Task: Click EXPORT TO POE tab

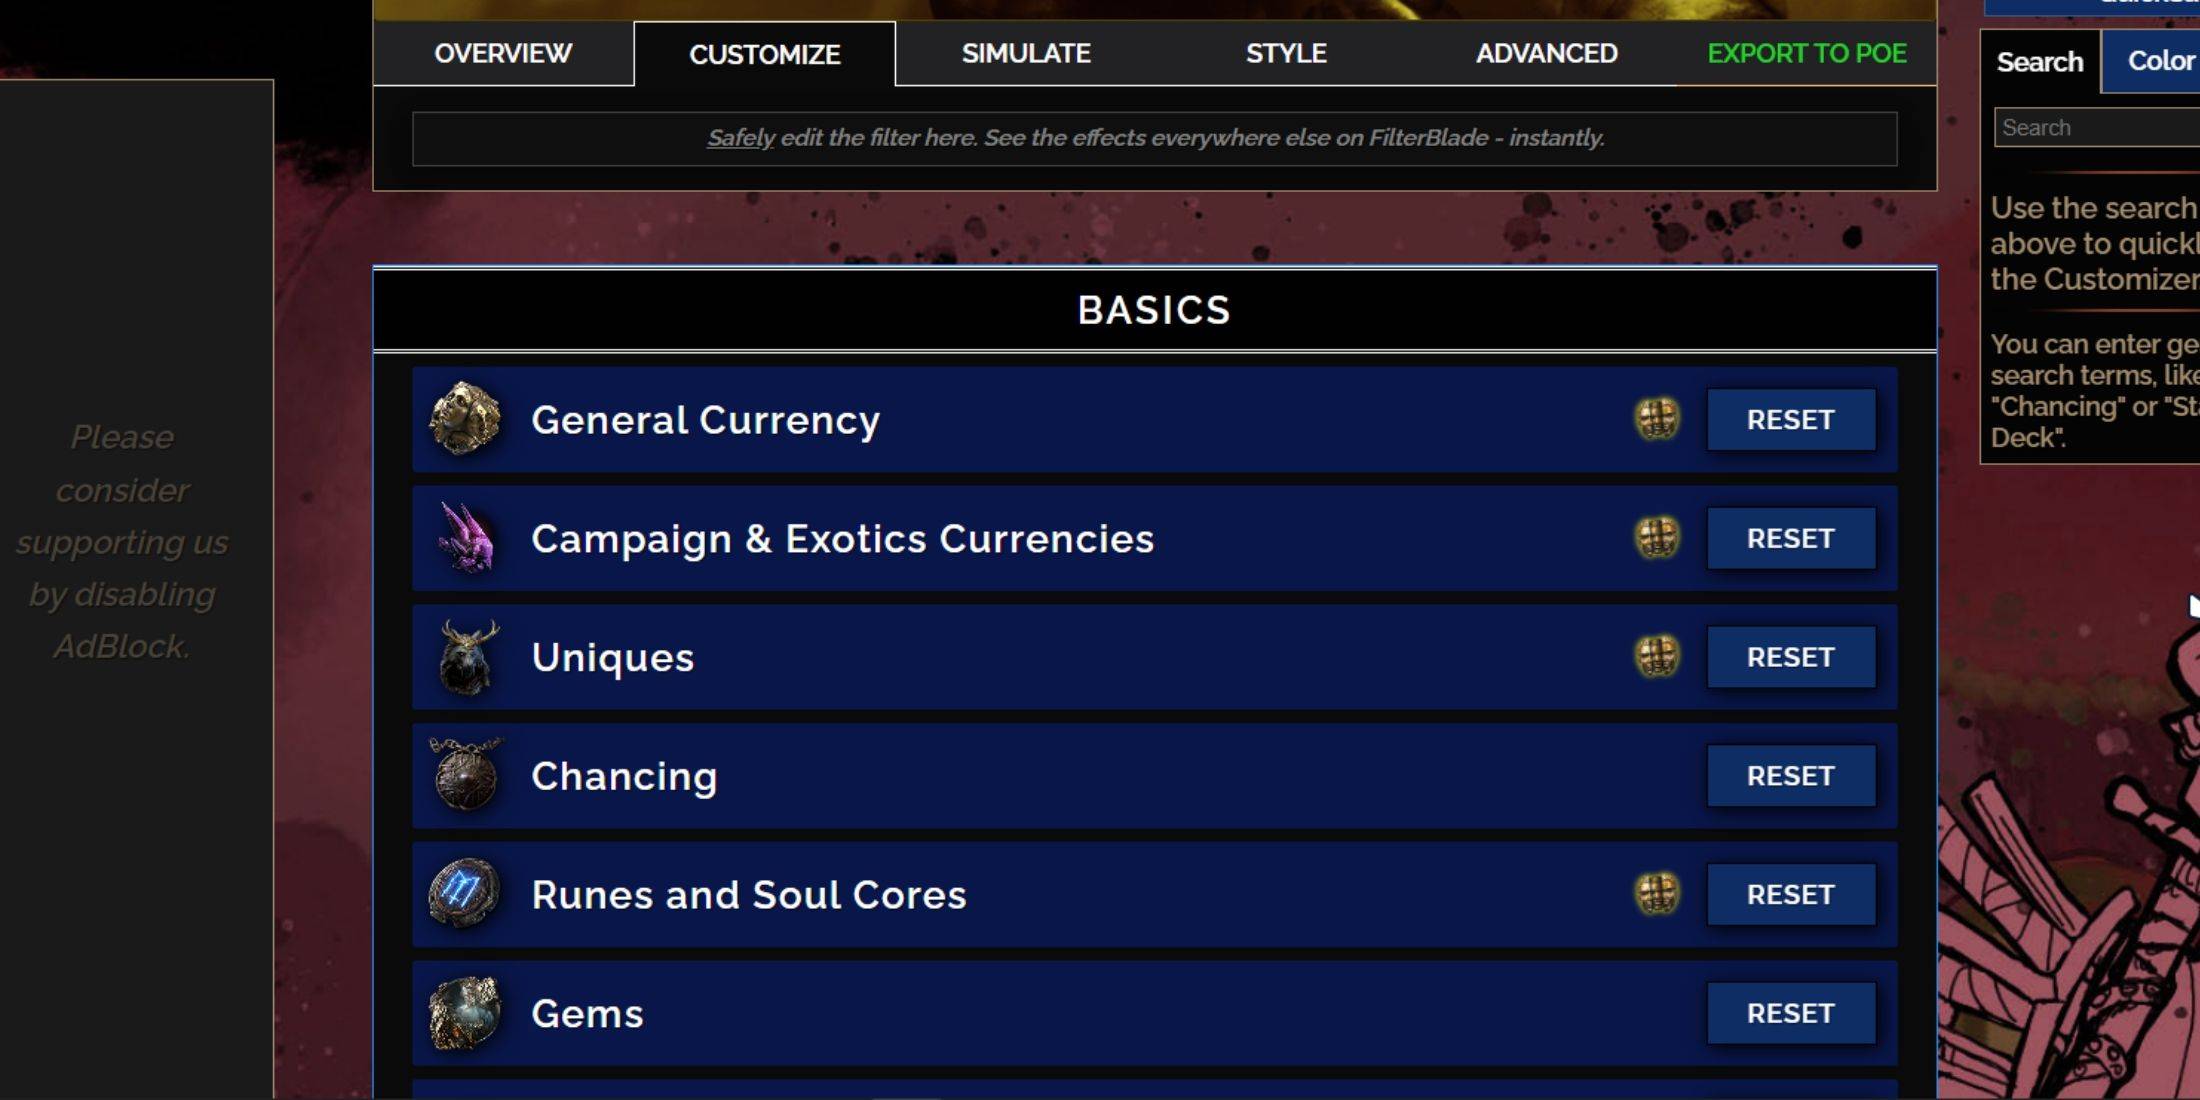Action: 1807,53
